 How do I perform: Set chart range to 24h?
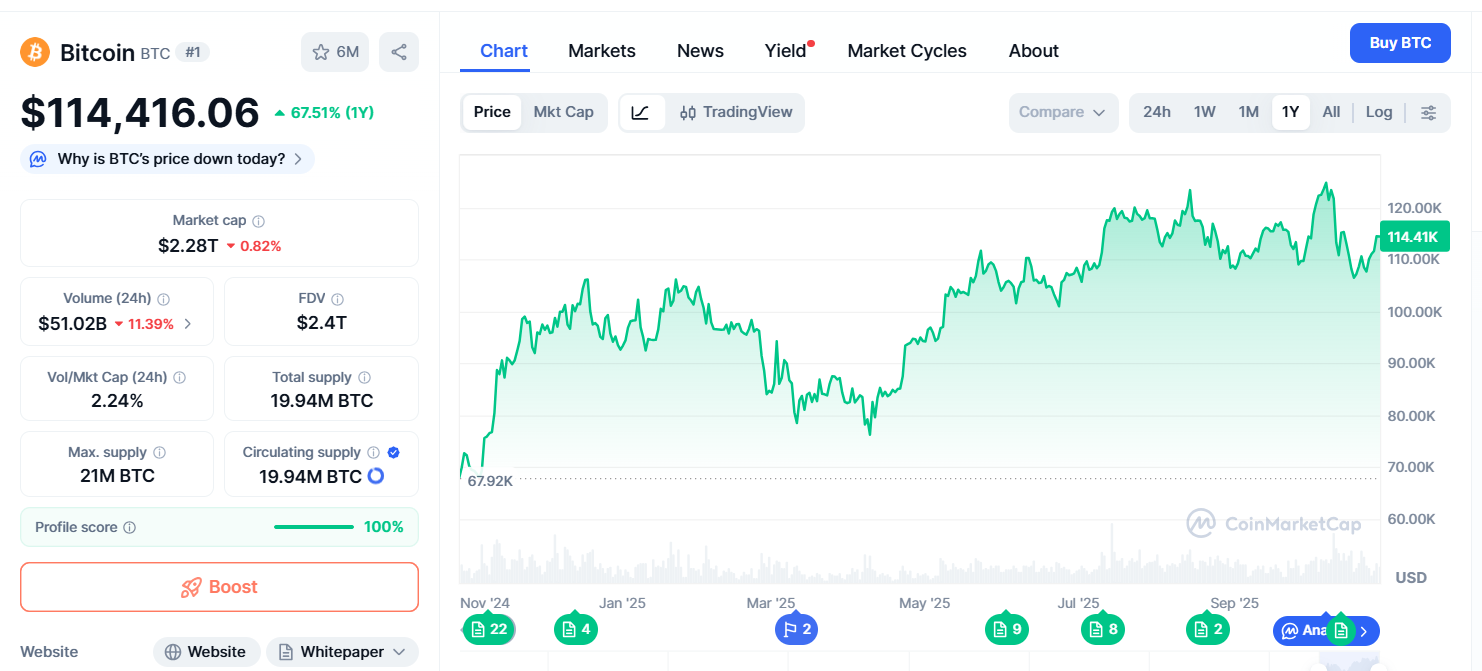pos(1157,112)
